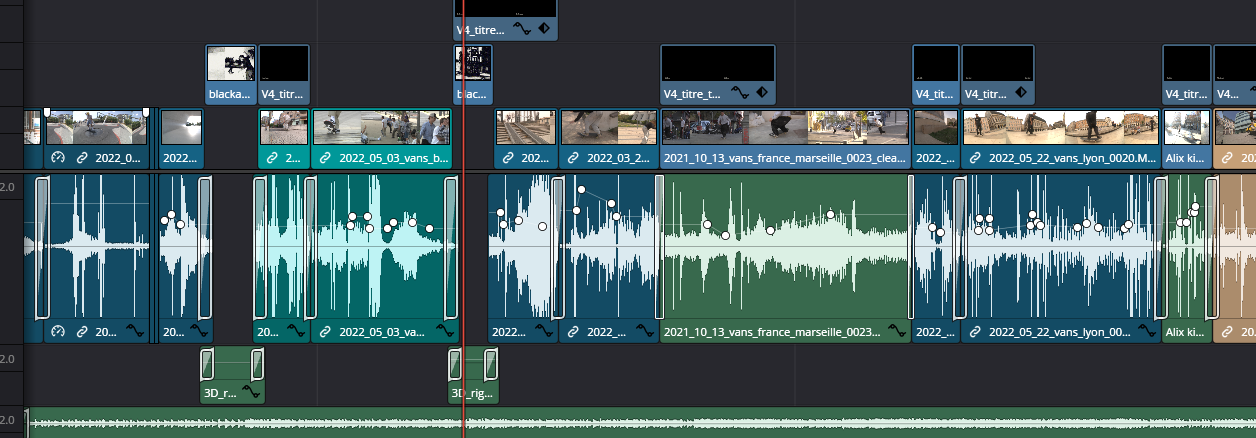The height and width of the screenshot is (438, 1256).
Task: Select the green music waveform on bottom track
Action: [640, 424]
